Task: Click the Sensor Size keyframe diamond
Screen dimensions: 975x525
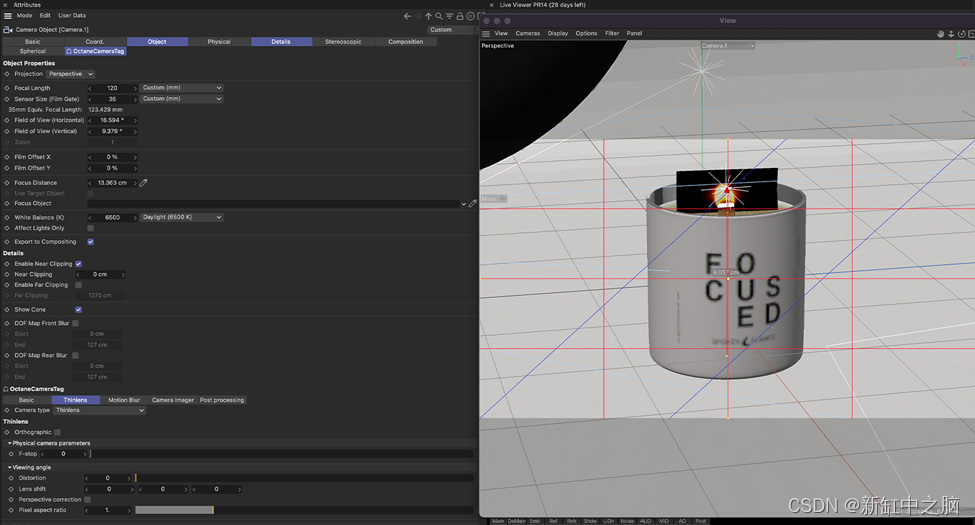Action: [7, 99]
